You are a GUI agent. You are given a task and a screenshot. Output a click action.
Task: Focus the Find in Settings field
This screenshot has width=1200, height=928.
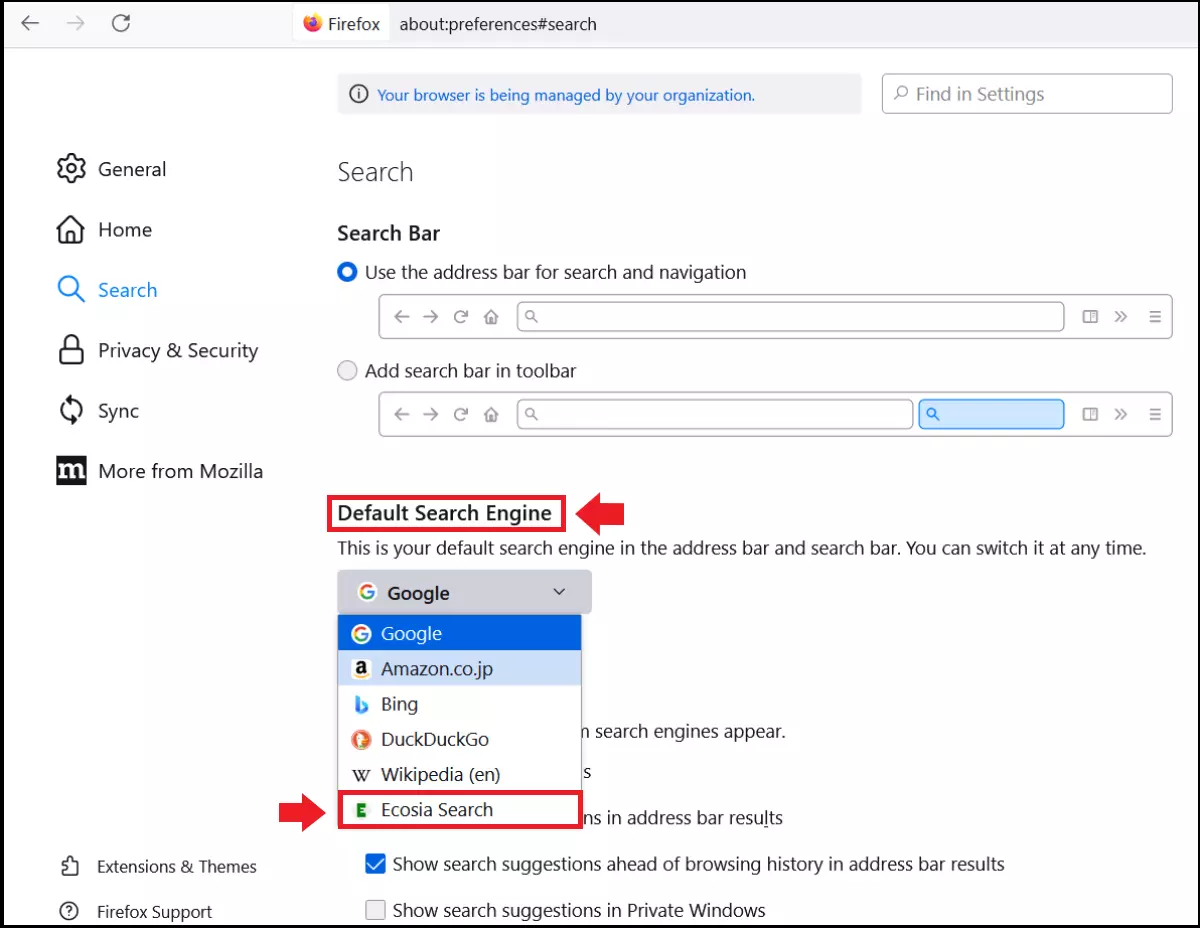click(1027, 94)
